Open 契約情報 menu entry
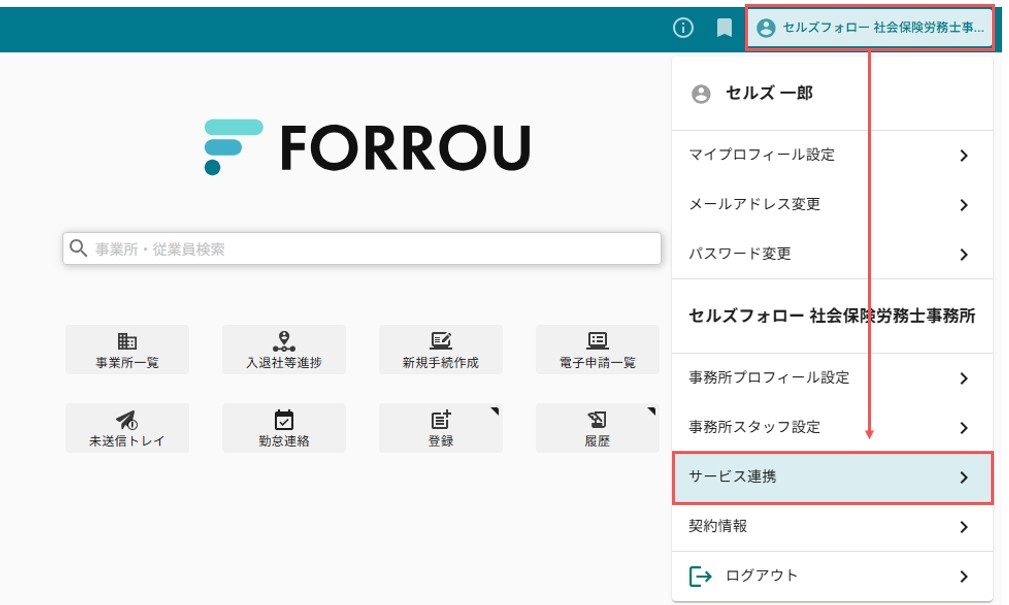This screenshot has width=1009, height=605. [832, 526]
